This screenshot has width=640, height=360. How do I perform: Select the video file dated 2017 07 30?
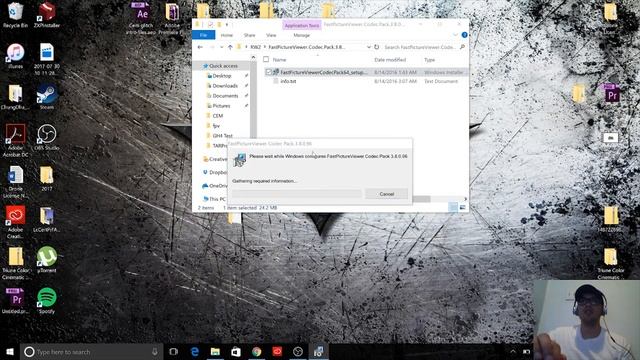pyautogui.click(x=47, y=59)
